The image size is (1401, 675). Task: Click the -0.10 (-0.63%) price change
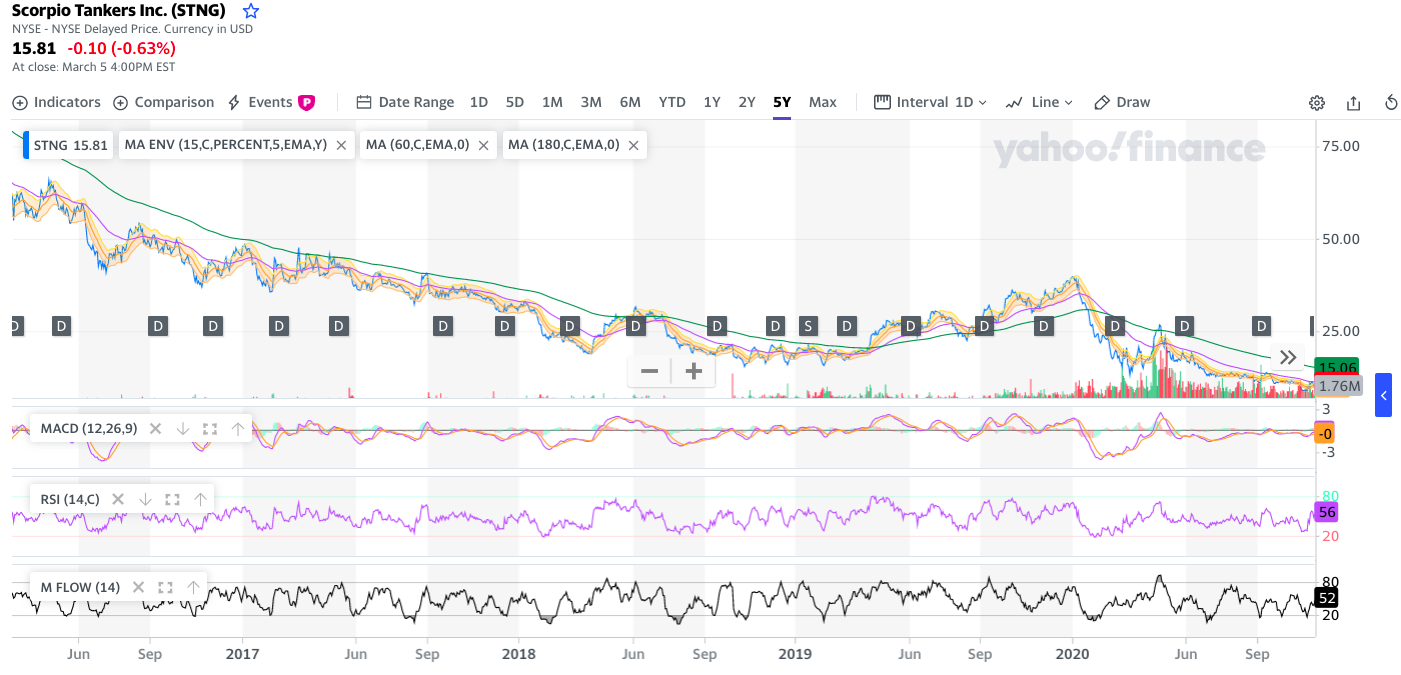click(121, 48)
